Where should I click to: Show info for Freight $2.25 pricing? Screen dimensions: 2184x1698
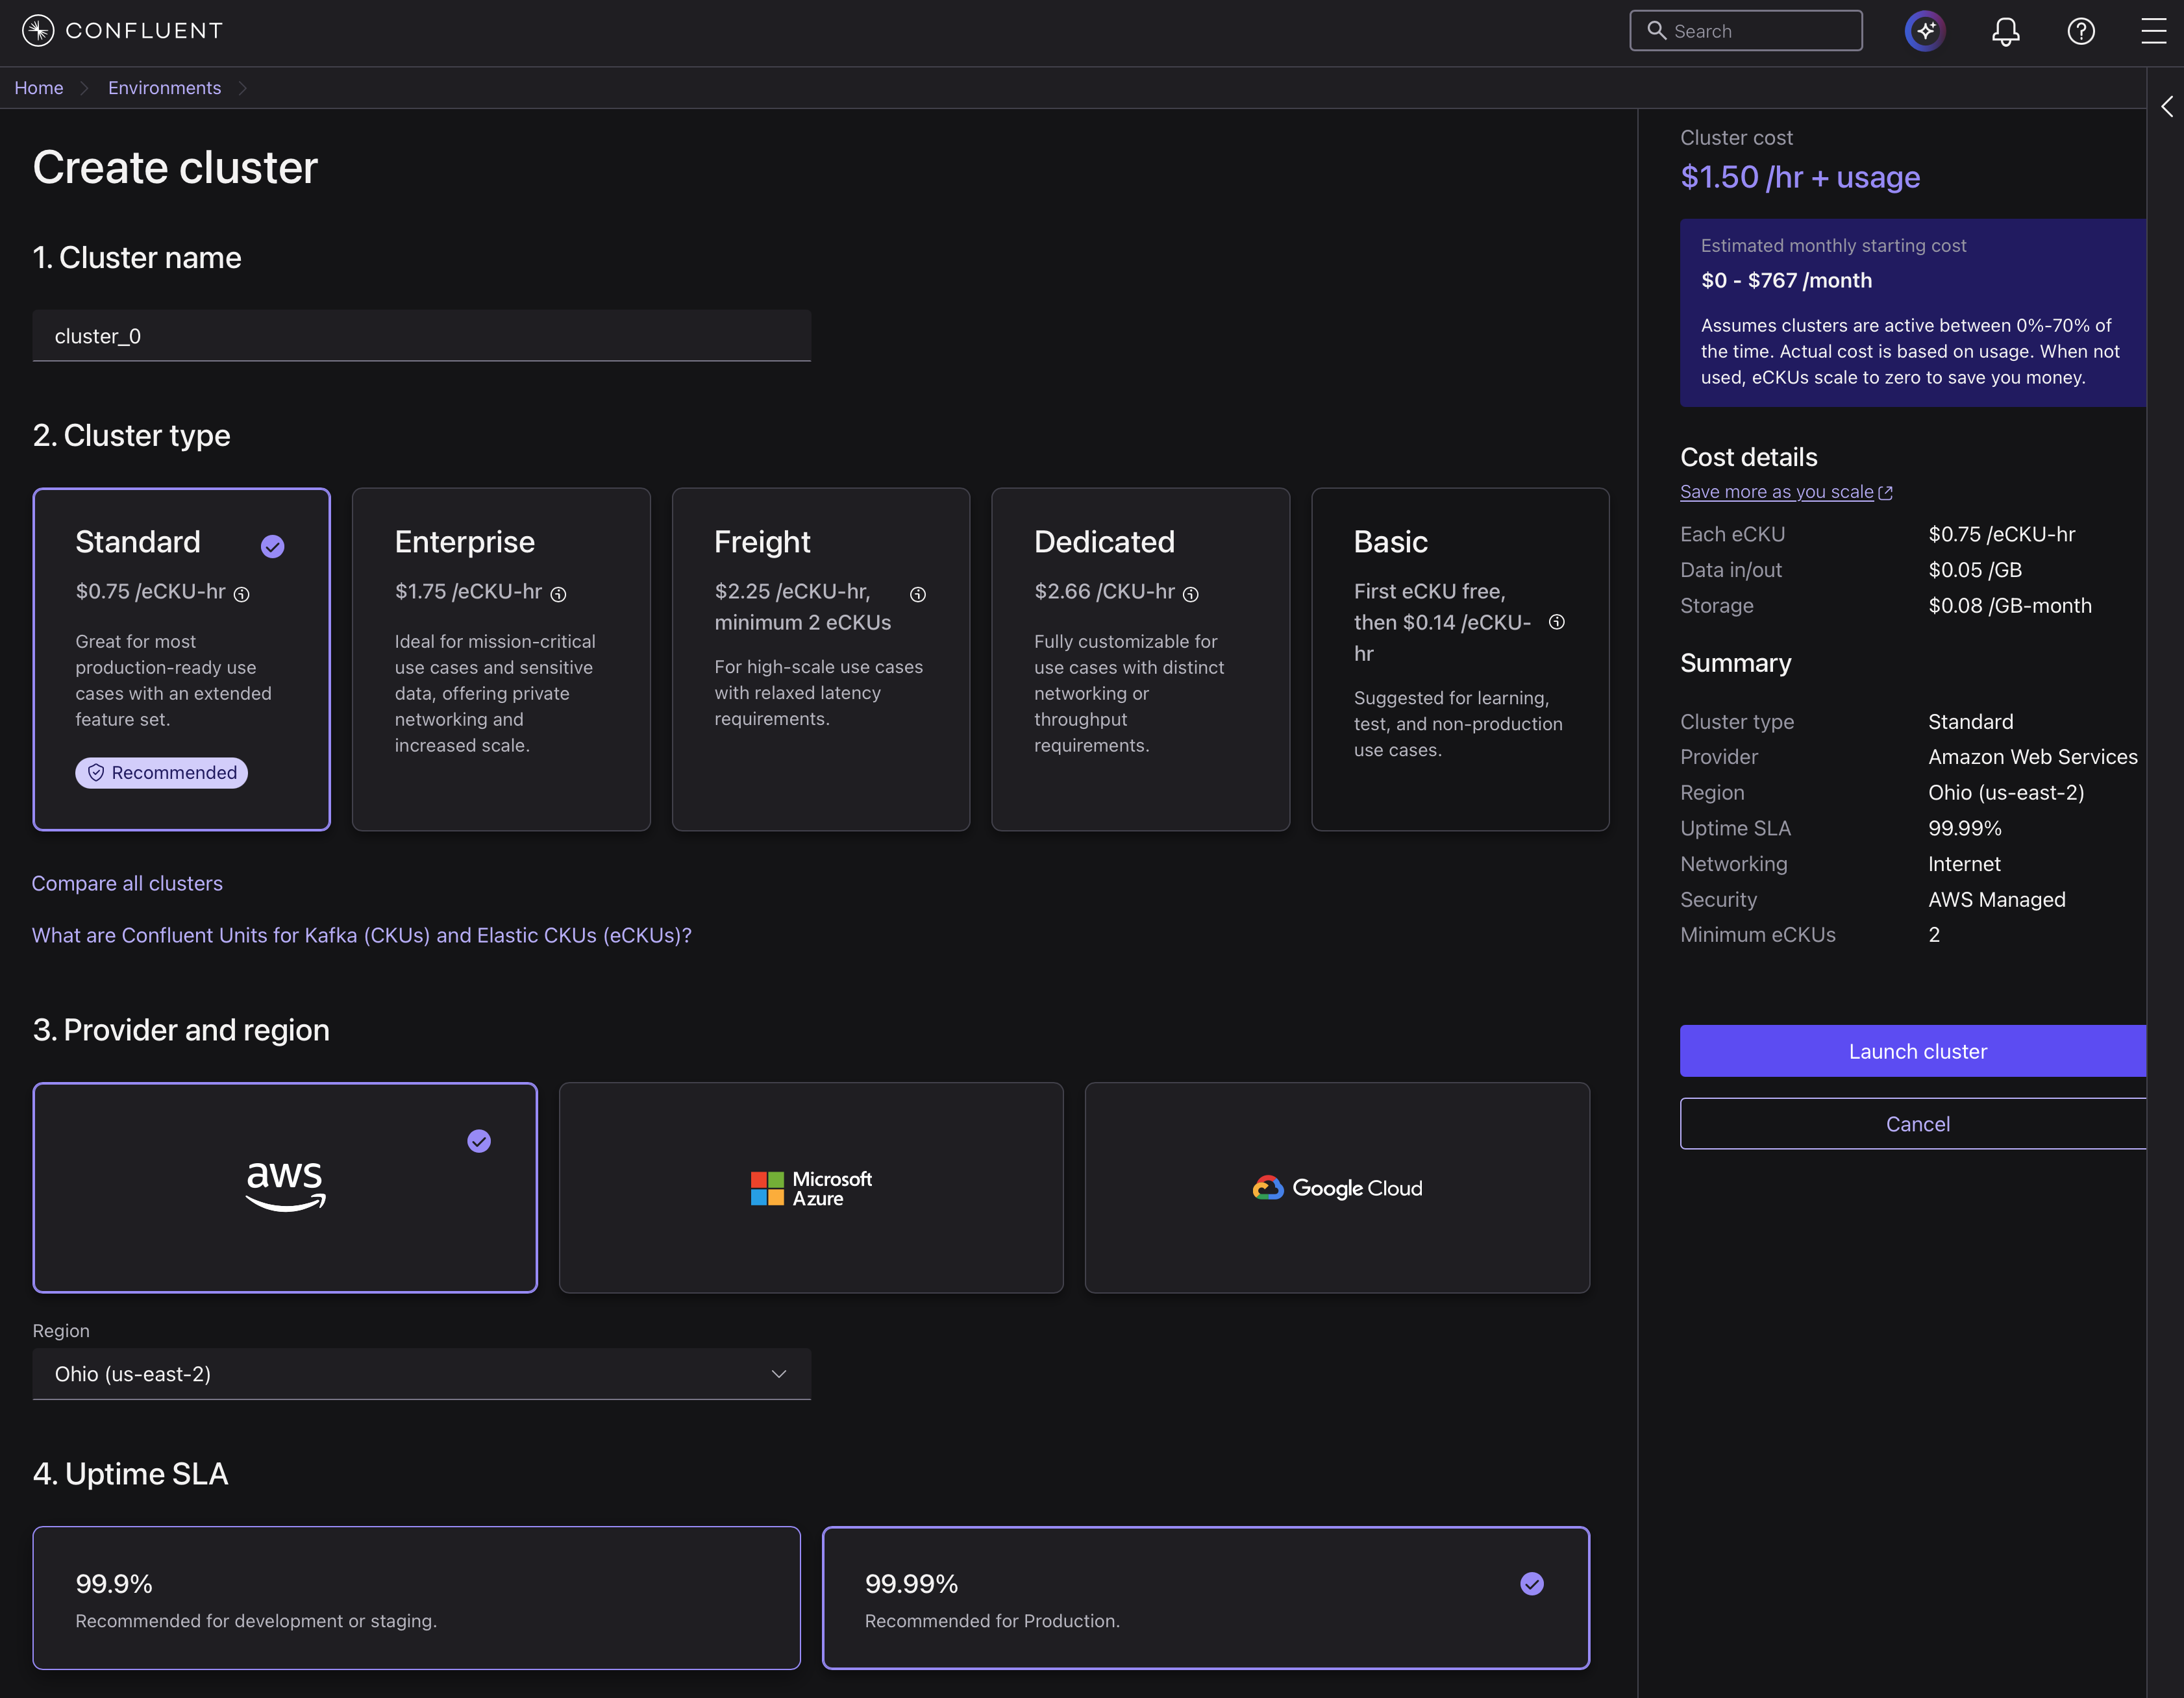[918, 594]
